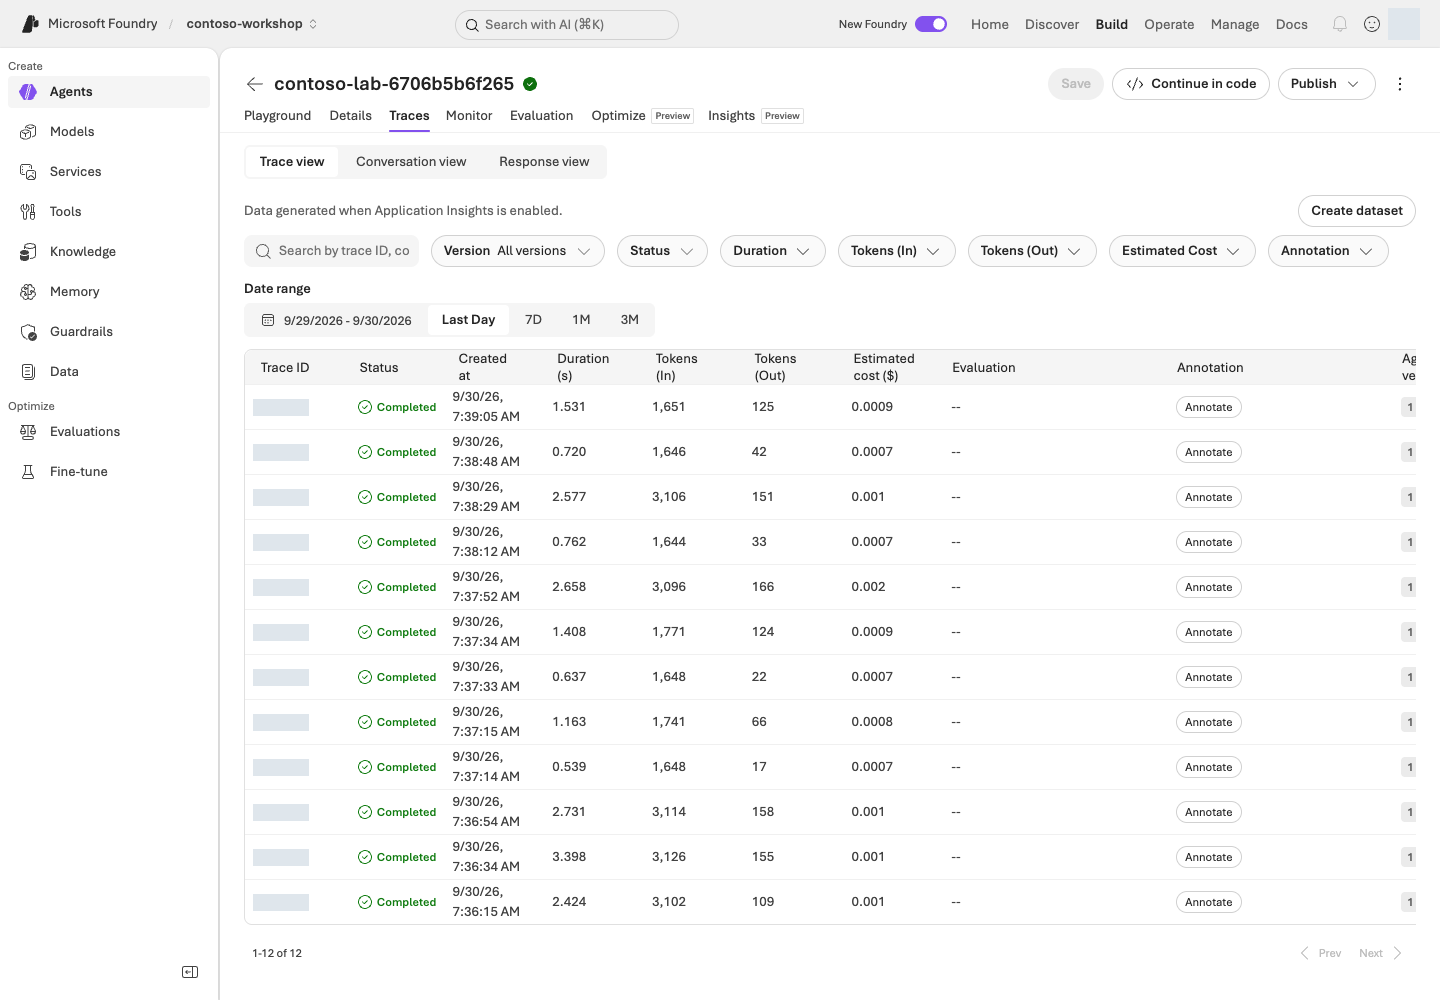This screenshot has width=1440, height=1000.
Task: Open the Estimated Cost filter dropdown
Action: [x=1182, y=251]
